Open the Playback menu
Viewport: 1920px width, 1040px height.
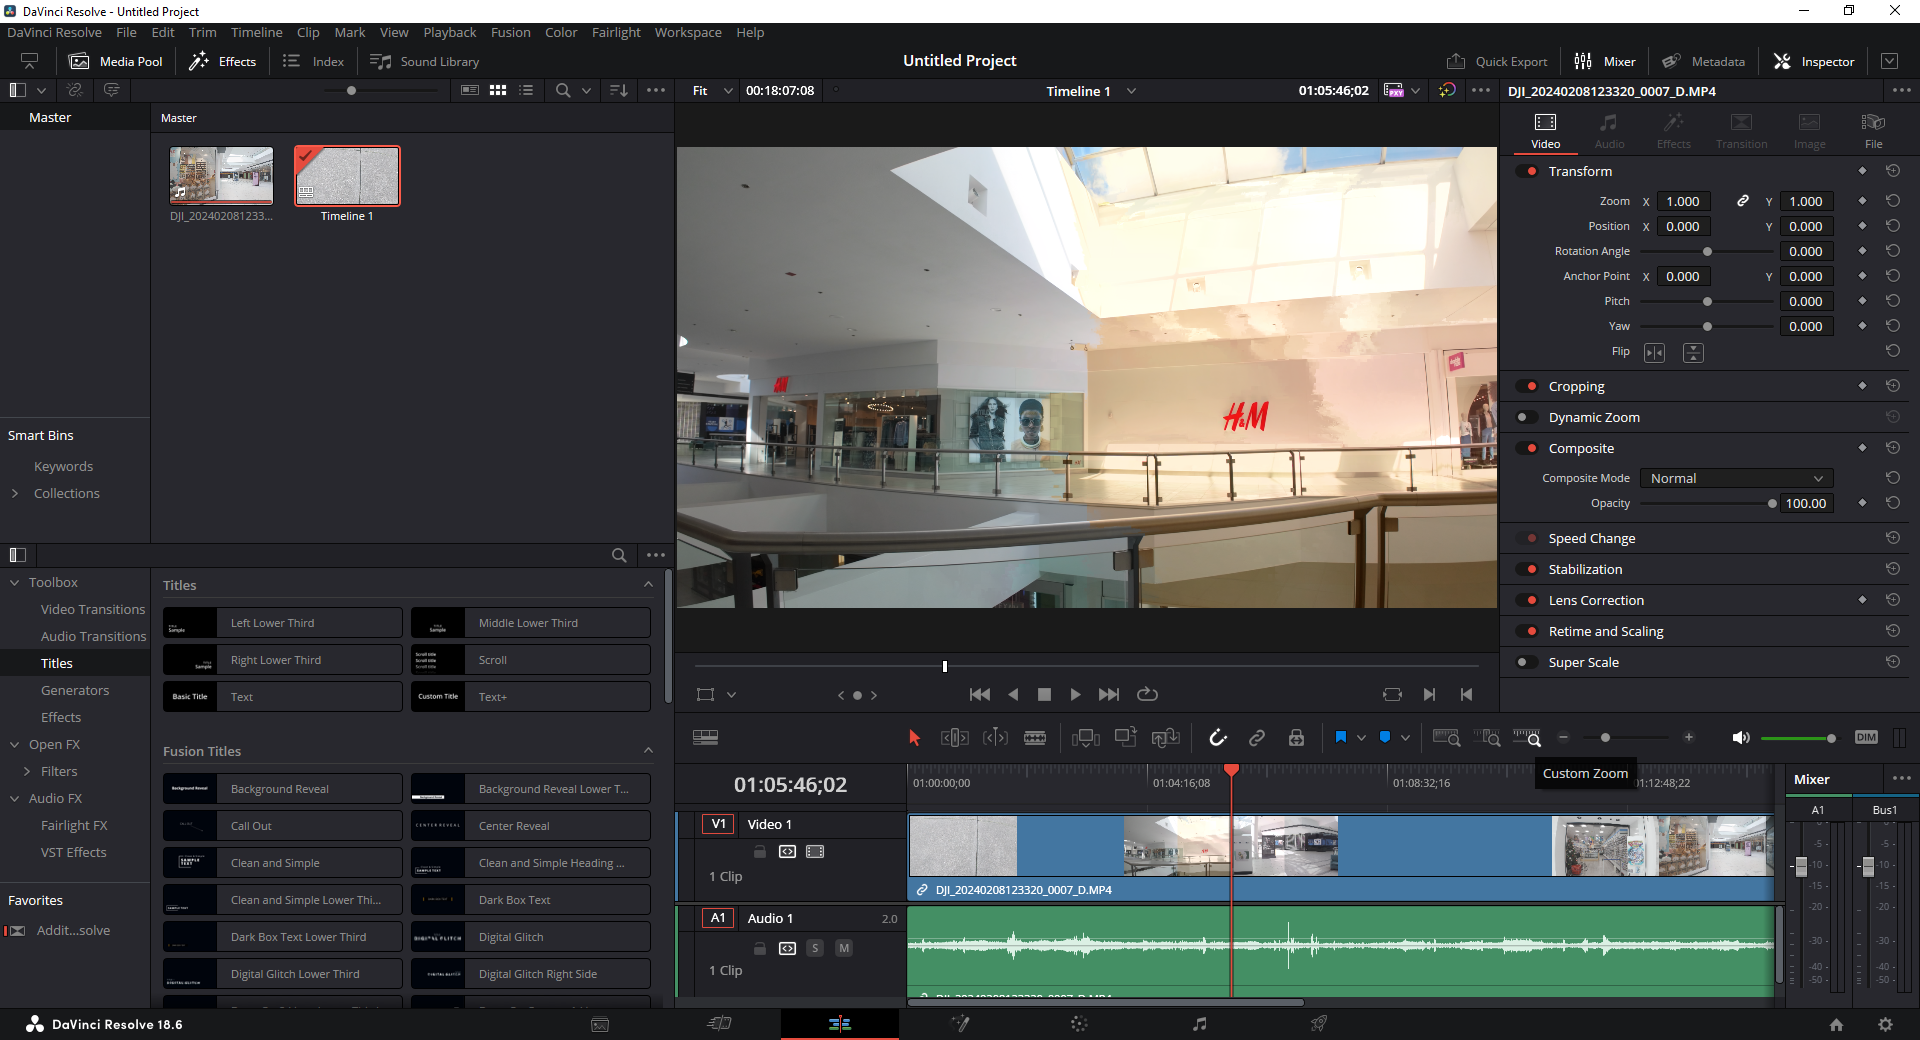(x=450, y=32)
